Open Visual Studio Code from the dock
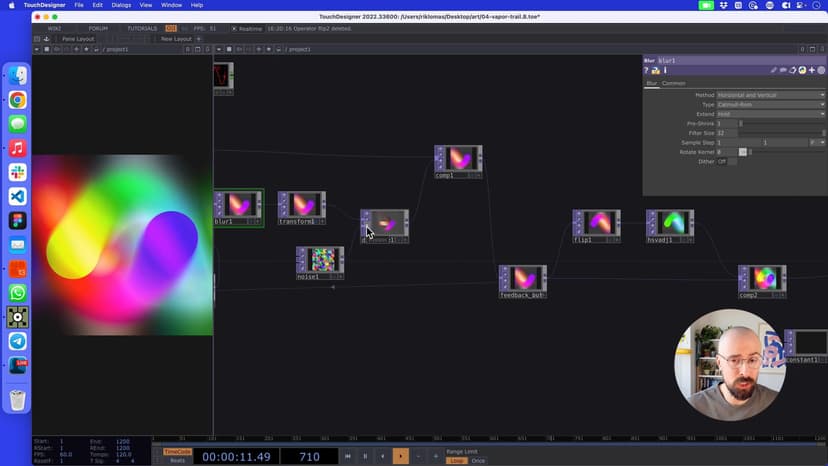 pyautogui.click(x=18, y=197)
